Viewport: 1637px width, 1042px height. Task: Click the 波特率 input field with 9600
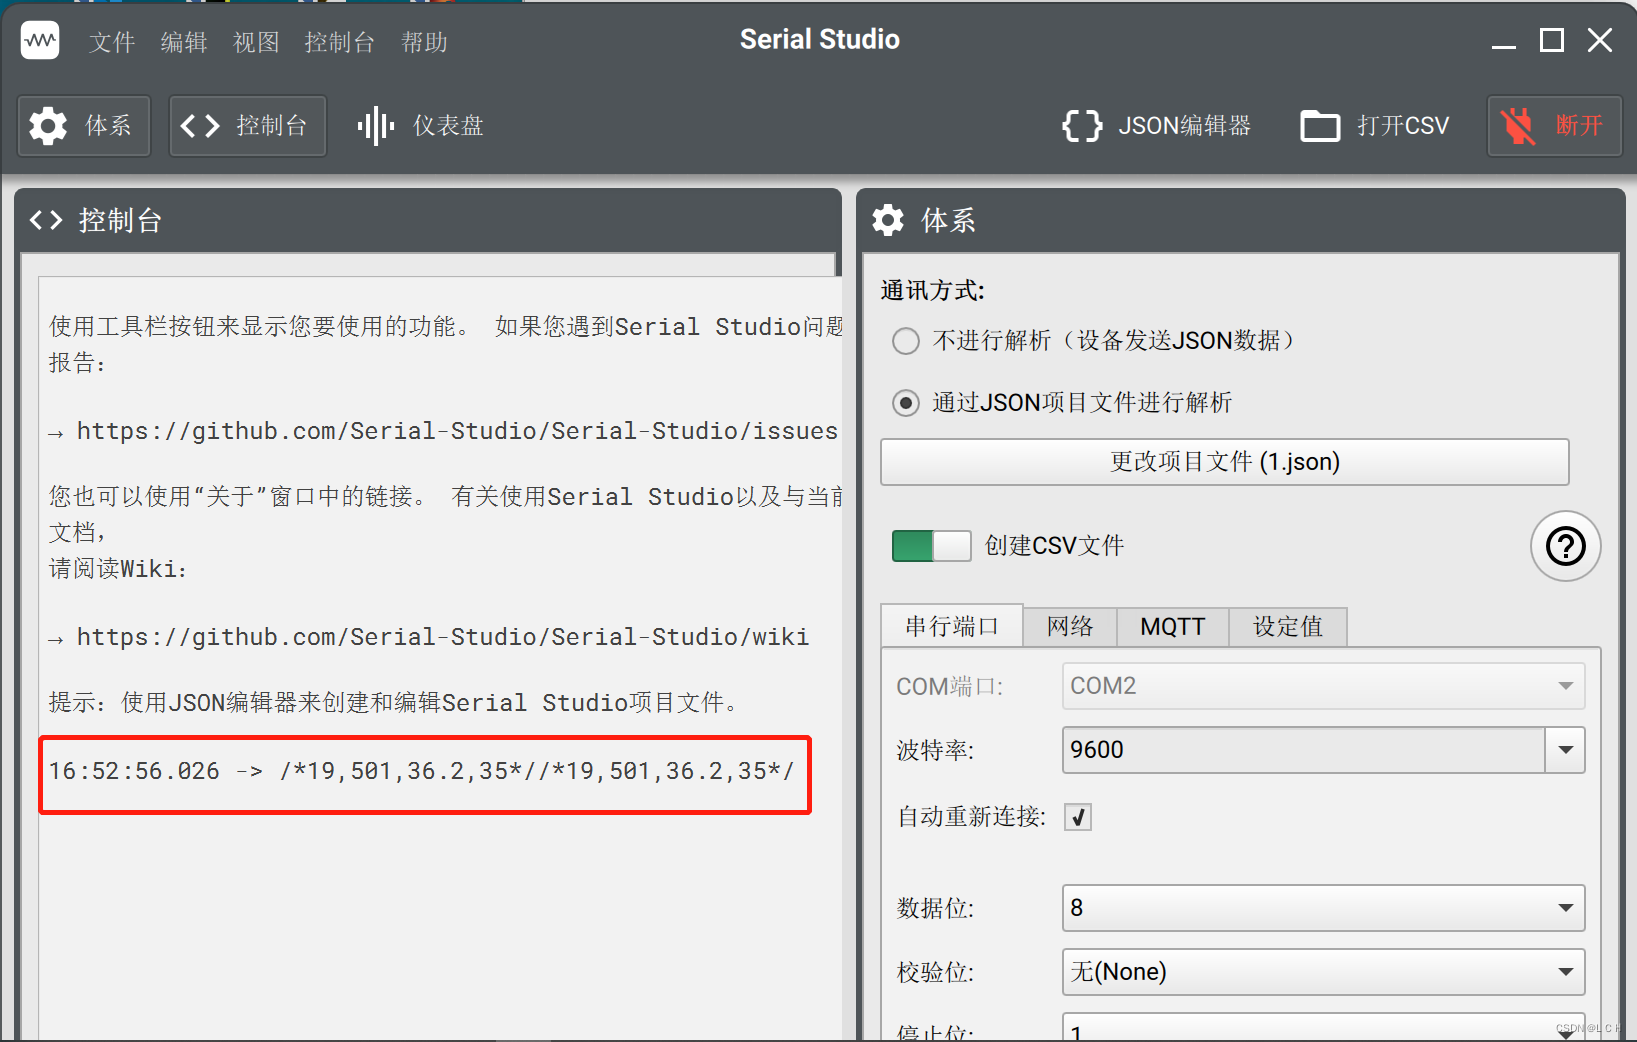coord(1304,750)
